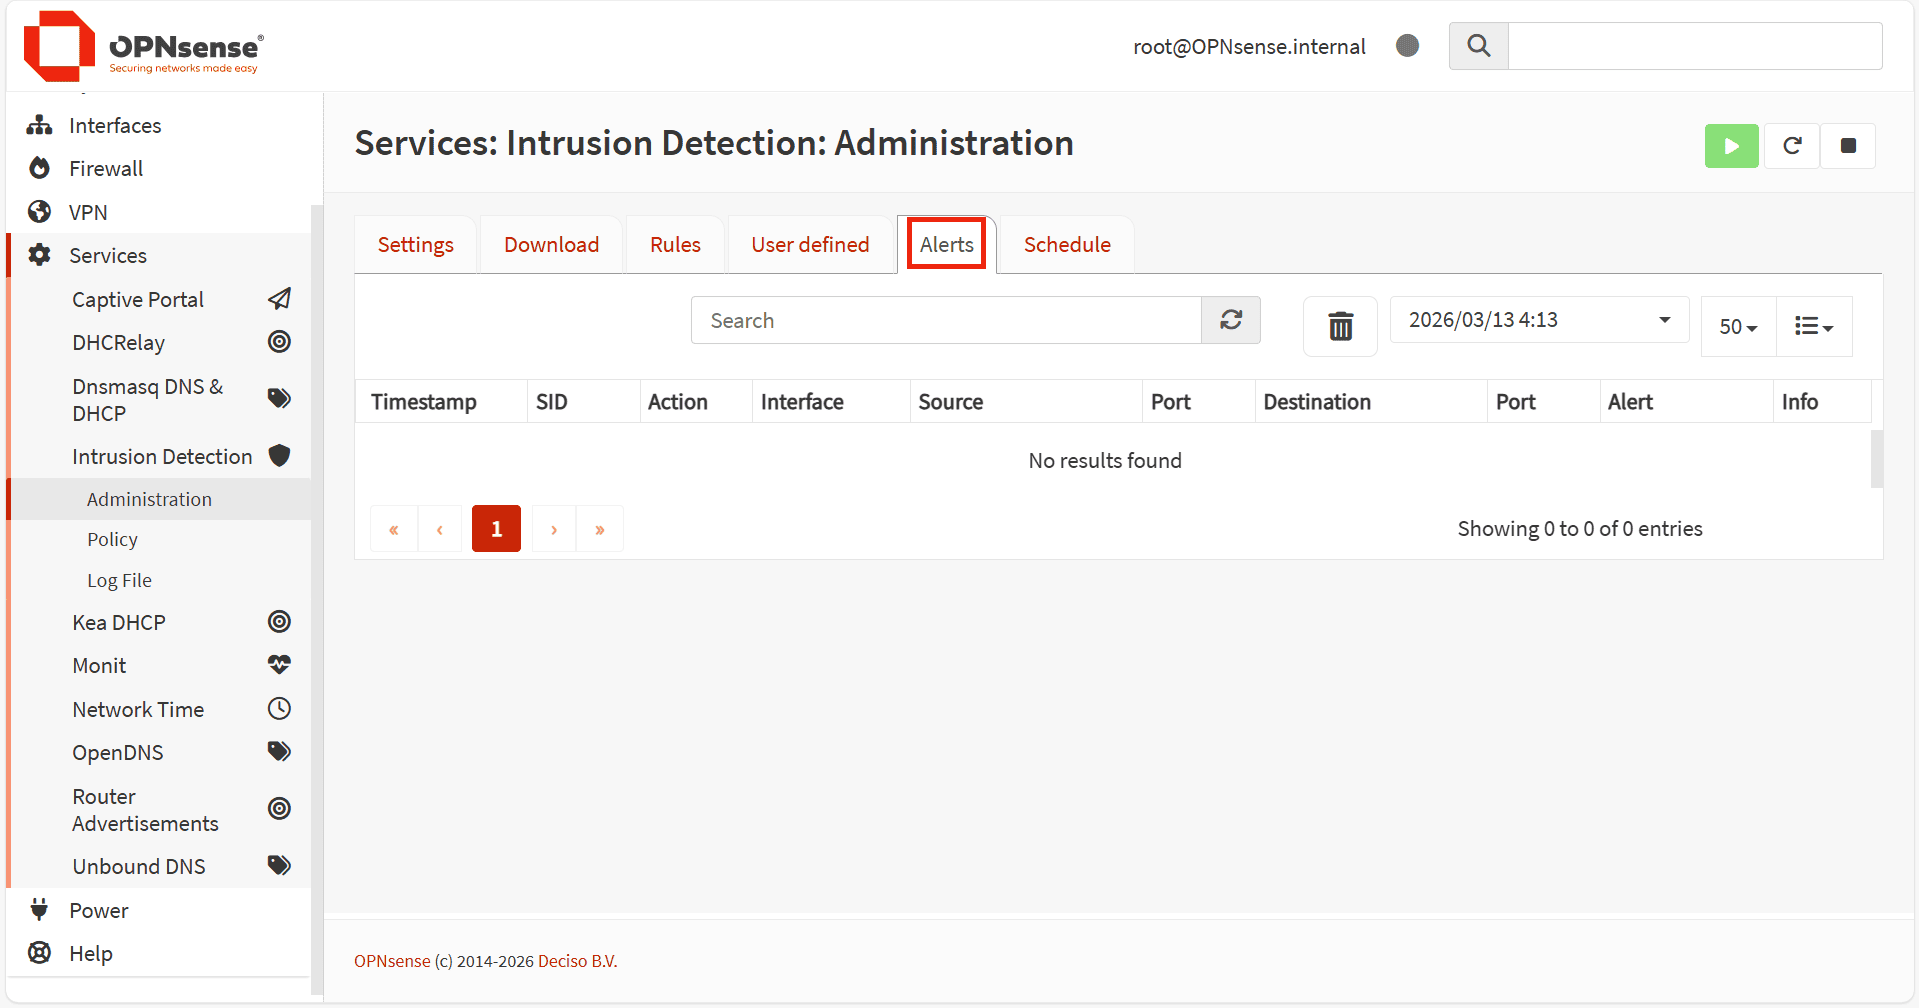This screenshot has width=1919, height=1008.
Task: Click the Captive Portal paper plane icon
Action: coord(280,299)
